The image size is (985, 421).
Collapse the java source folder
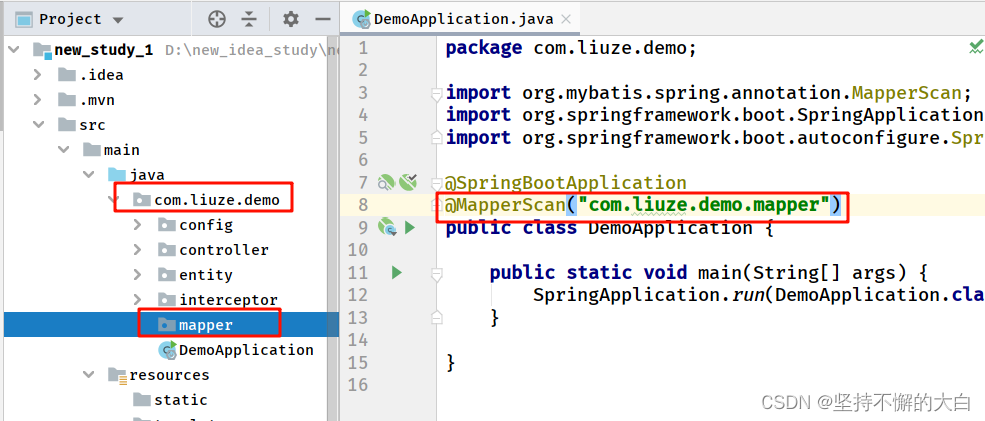pyautogui.click(x=89, y=175)
